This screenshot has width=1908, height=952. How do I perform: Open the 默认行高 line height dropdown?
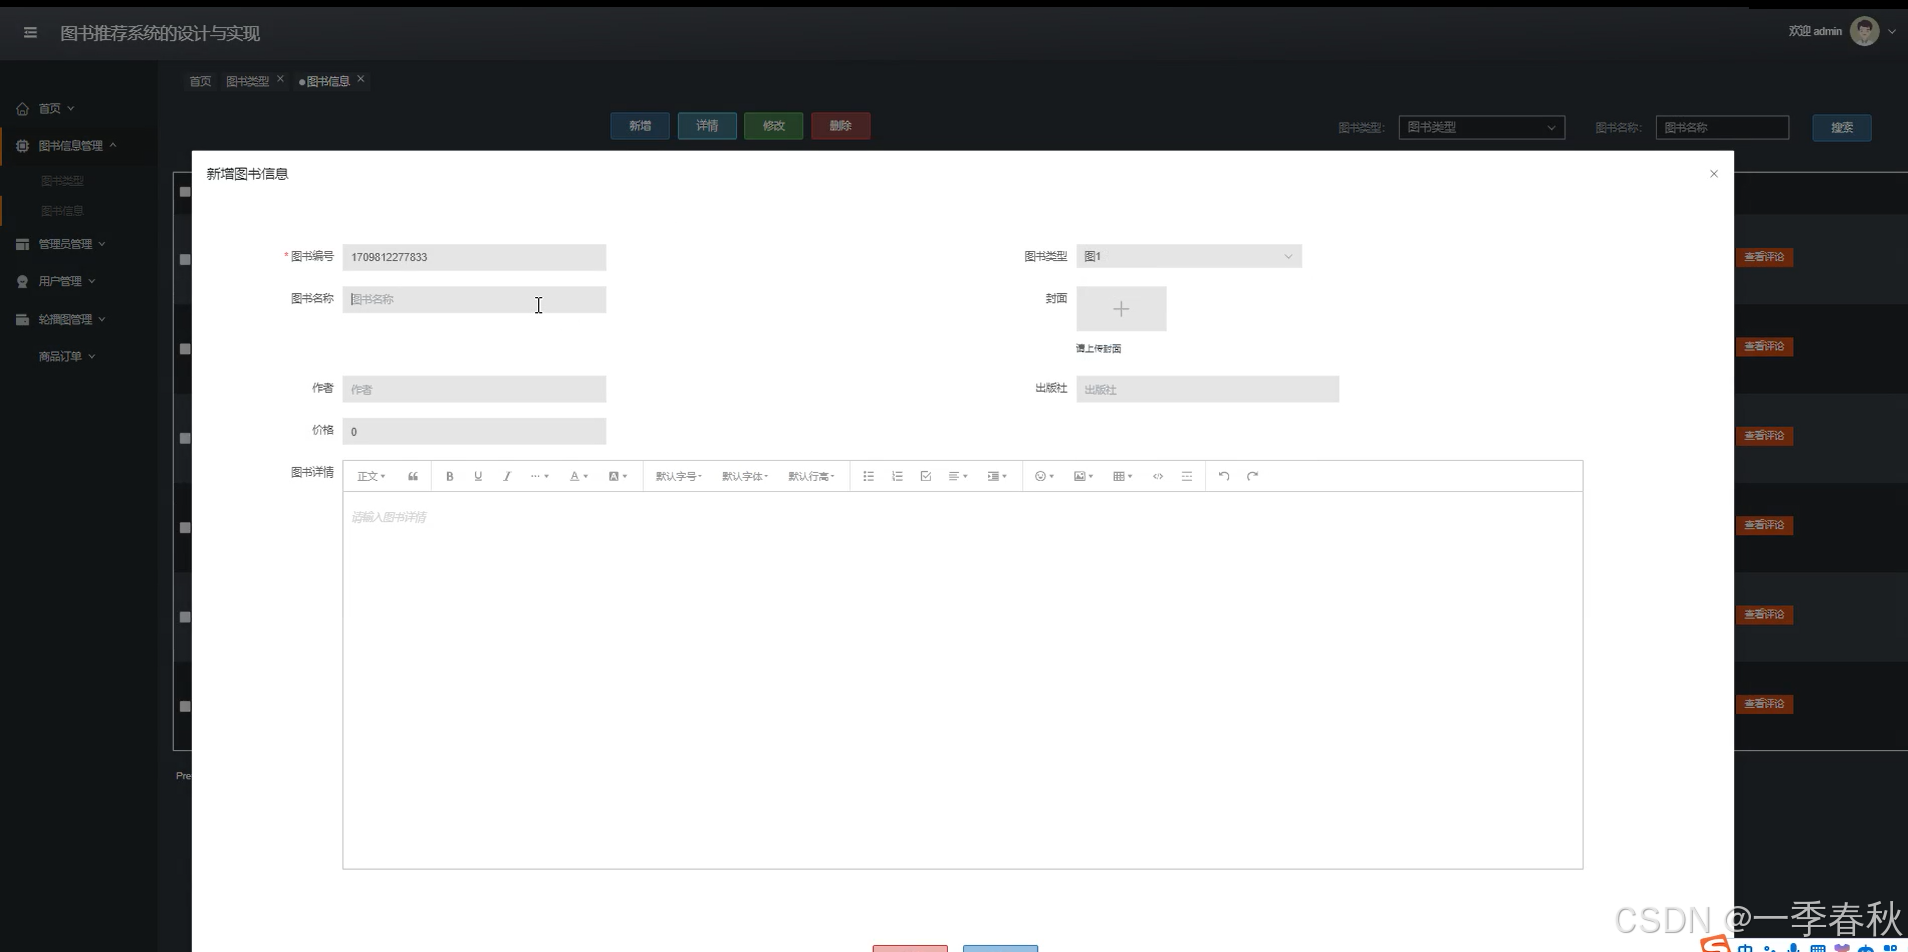pyautogui.click(x=811, y=476)
